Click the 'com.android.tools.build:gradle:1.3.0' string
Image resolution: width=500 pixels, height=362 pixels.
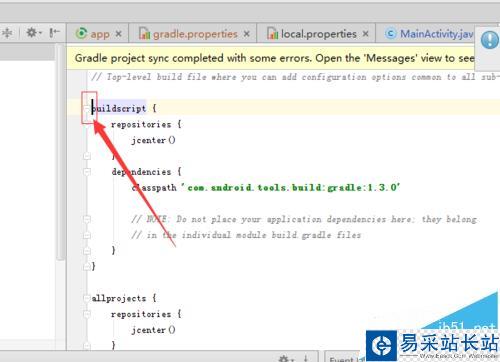[290, 187]
